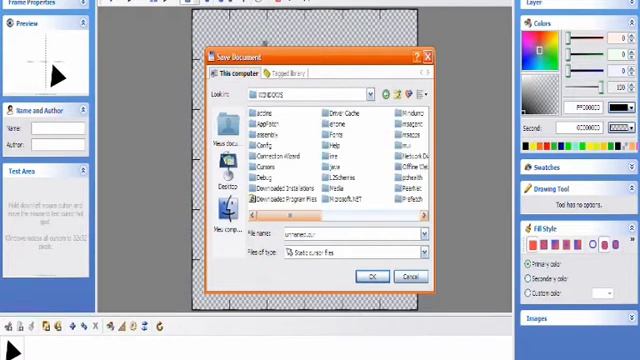Click OK button in Save Document dialog
This screenshot has height=360, width=640.
(x=372, y=277)
